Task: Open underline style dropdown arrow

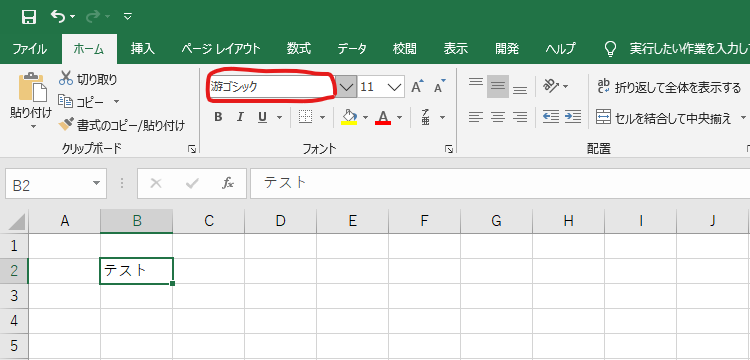Action: 279,117
